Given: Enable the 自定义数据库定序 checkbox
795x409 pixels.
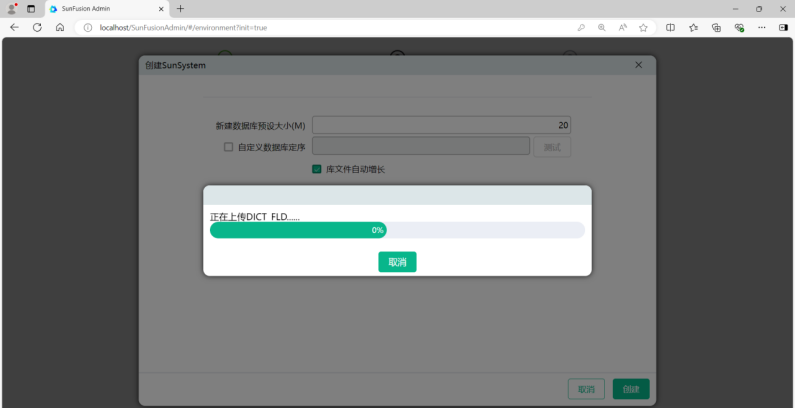Looking at the screenshot, I should pos(229,147).
